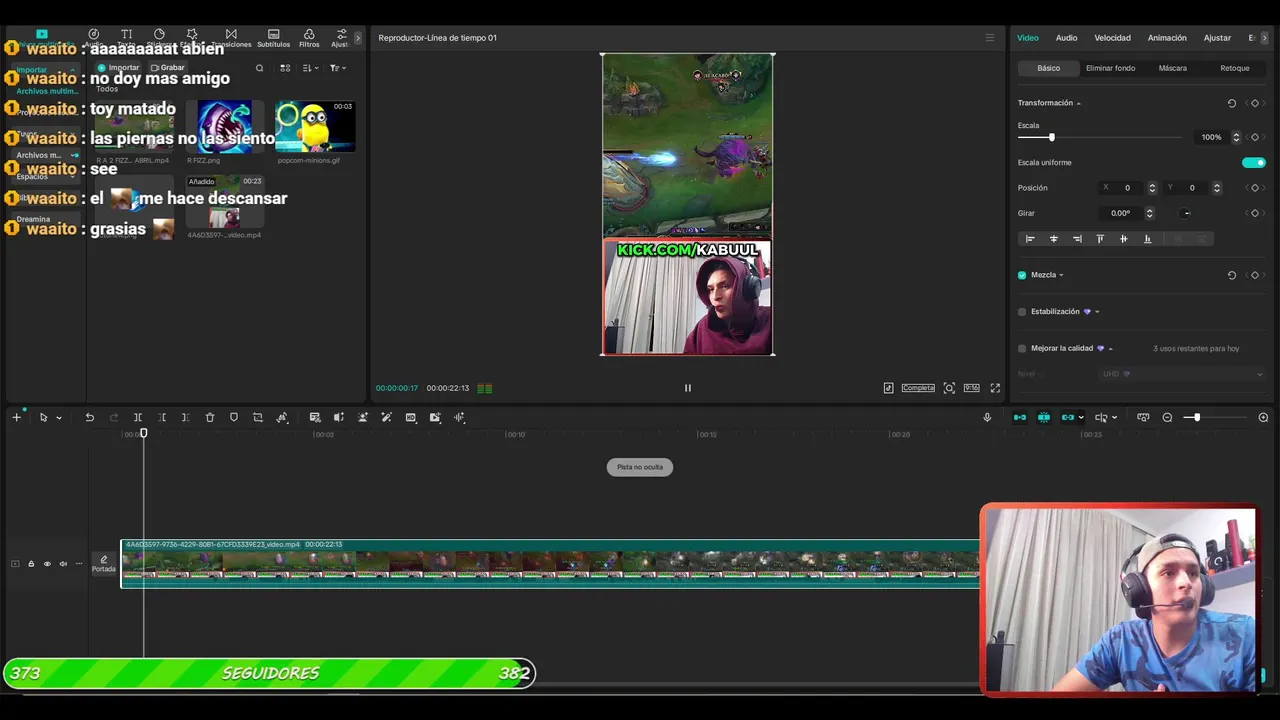Open fullscreen player view
Image resolution: width=1280 pixels, height=720 pixels.
click(x=995, y=388)
